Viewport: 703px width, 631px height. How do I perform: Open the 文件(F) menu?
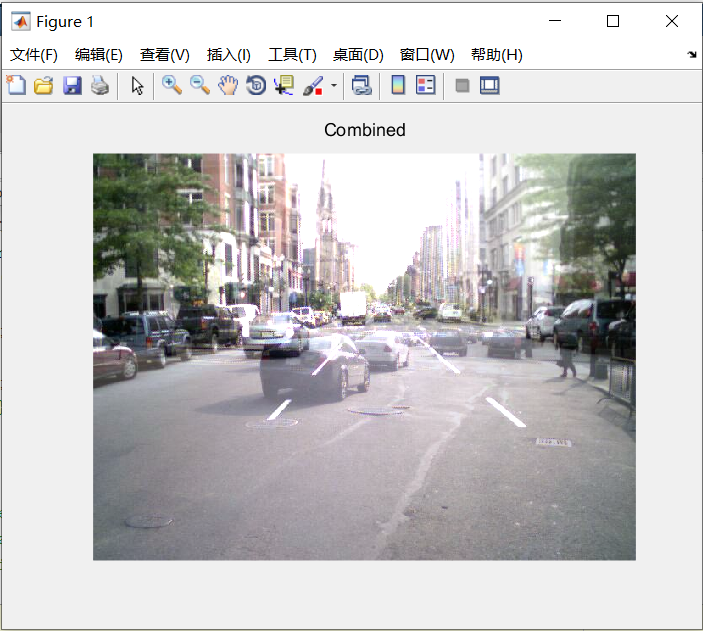pos(34,55)
